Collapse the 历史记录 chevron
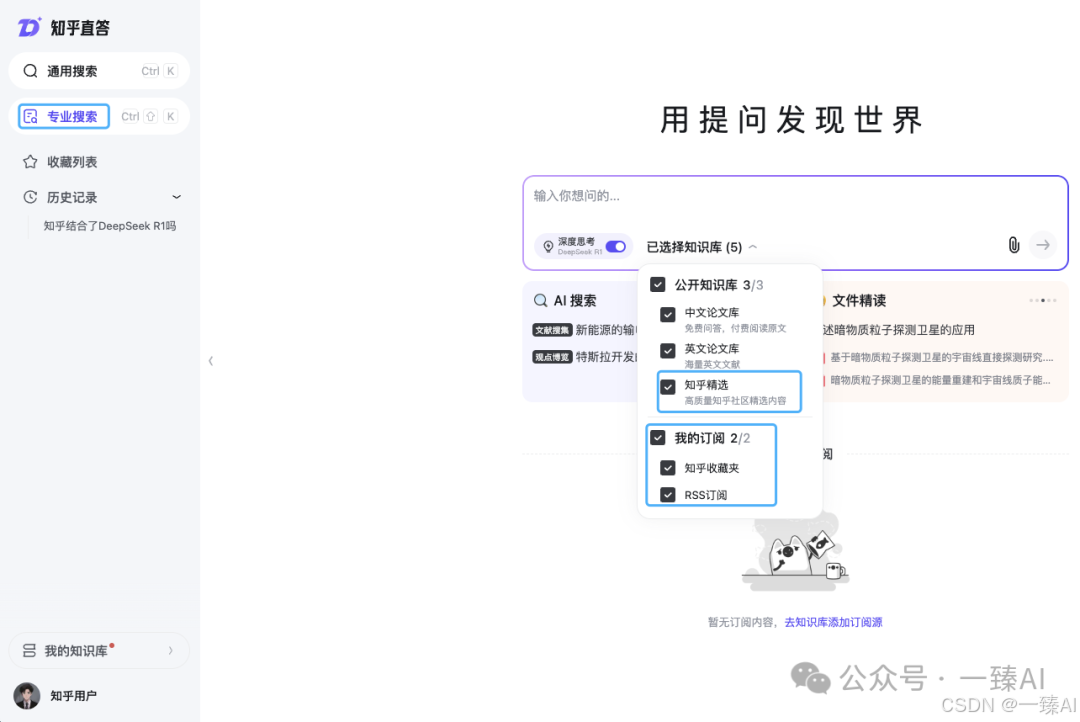 click(x=176, y=197)
